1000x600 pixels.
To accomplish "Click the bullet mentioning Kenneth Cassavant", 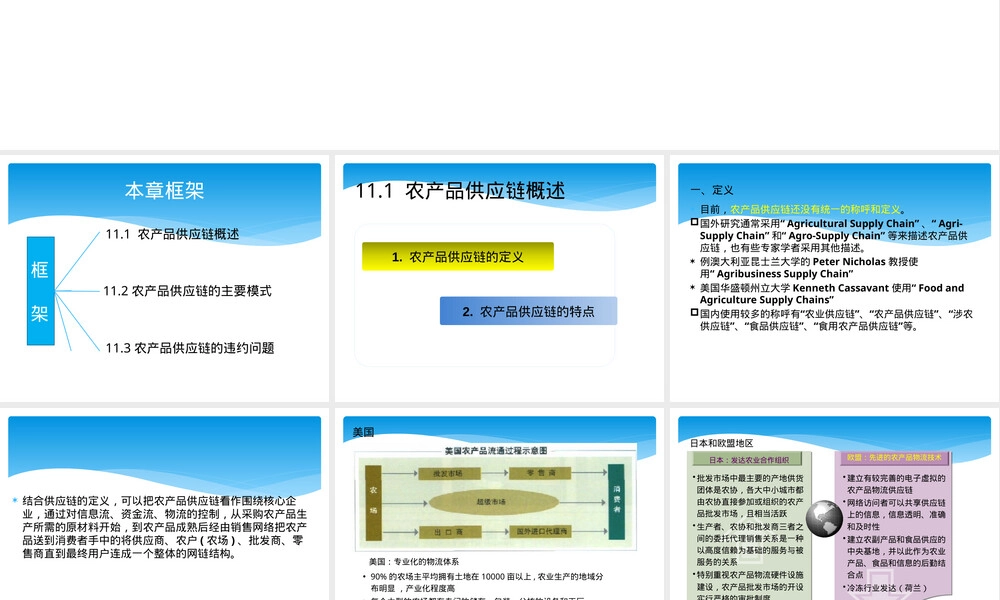I will tap(827, 293).
